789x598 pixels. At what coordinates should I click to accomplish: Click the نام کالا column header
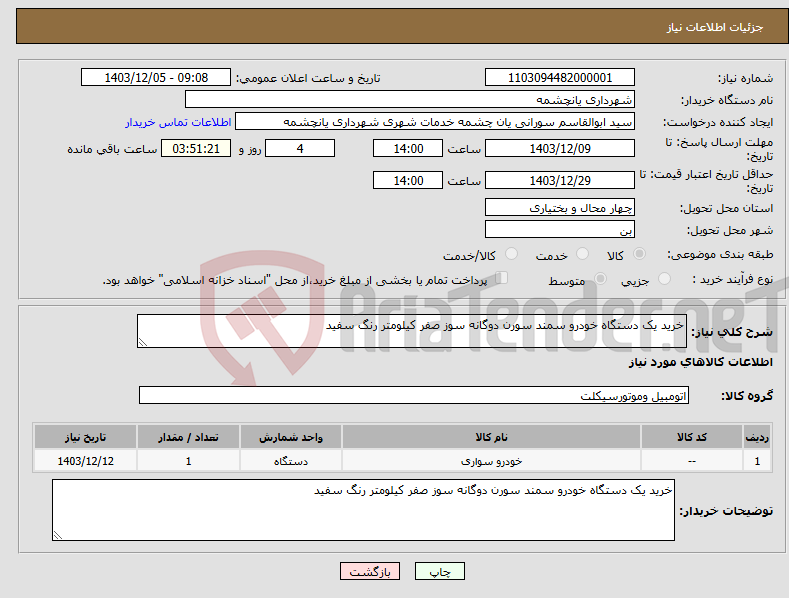491,437
